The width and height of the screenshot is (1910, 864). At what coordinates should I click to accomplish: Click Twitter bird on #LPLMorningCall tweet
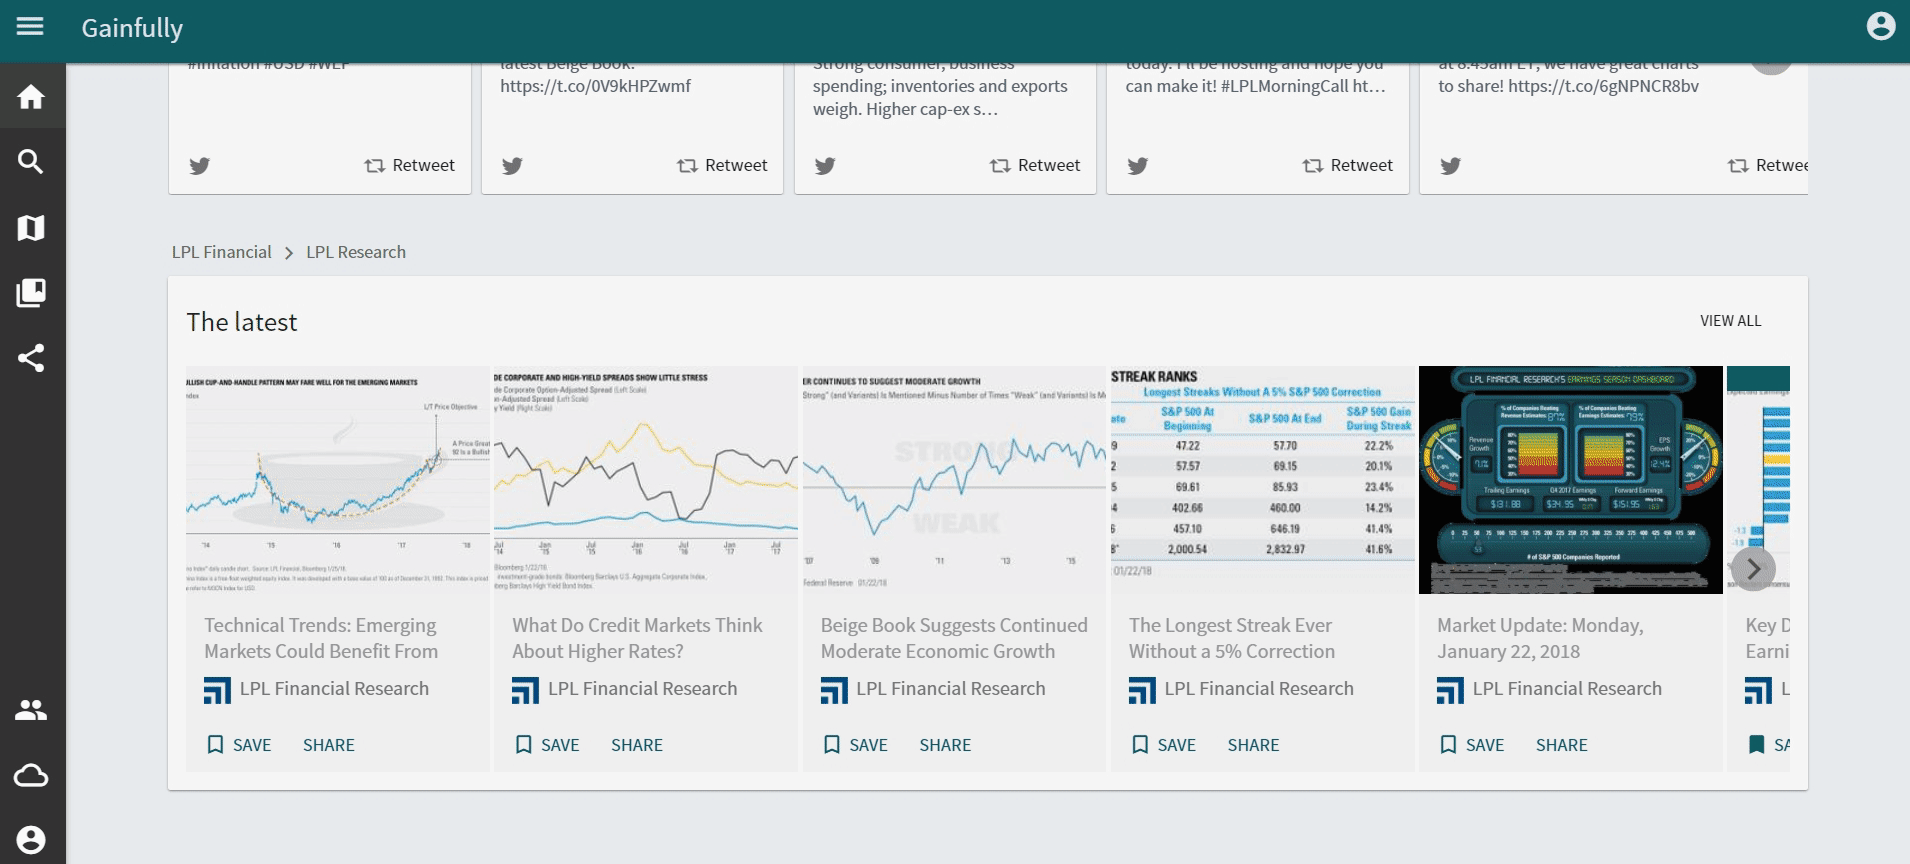(1138, 166)
